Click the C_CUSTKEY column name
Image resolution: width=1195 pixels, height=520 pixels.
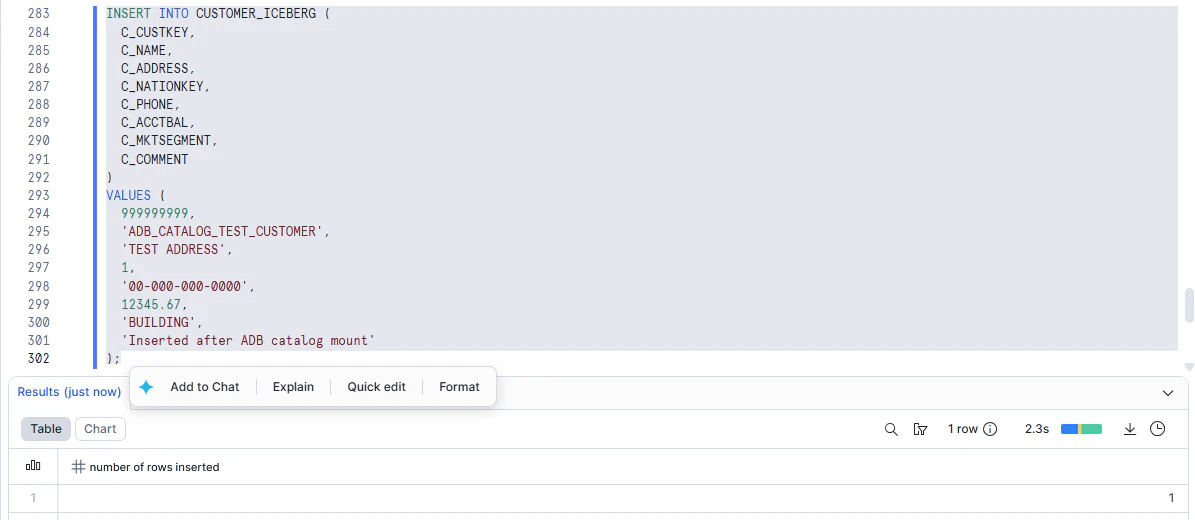click(x=156, y=32)
